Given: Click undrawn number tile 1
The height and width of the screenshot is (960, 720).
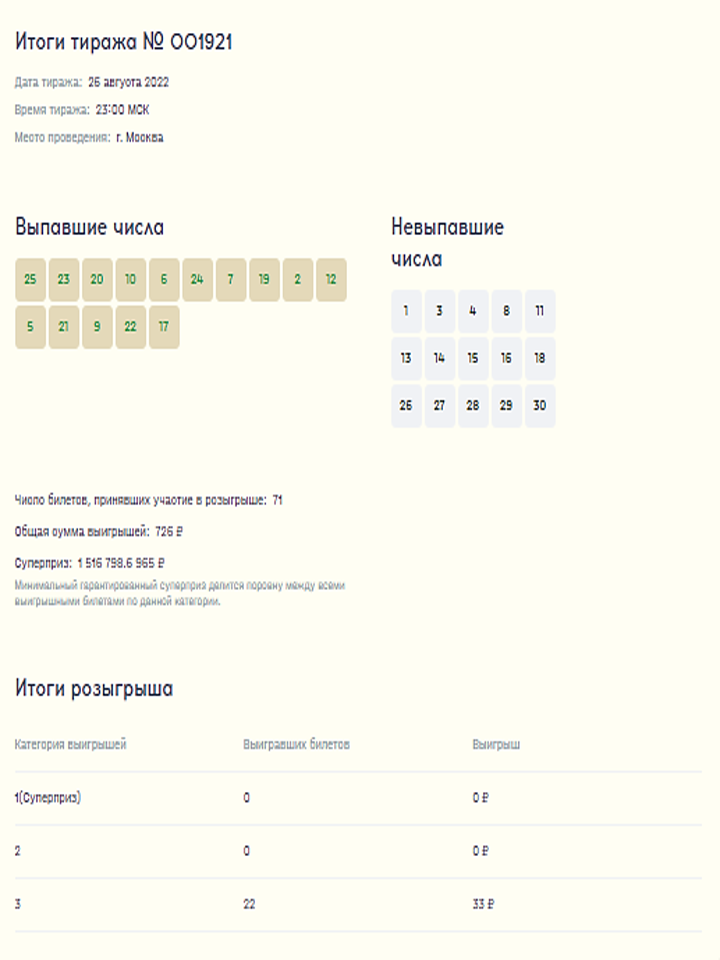Looking at the screenshot, I should 406,311.
